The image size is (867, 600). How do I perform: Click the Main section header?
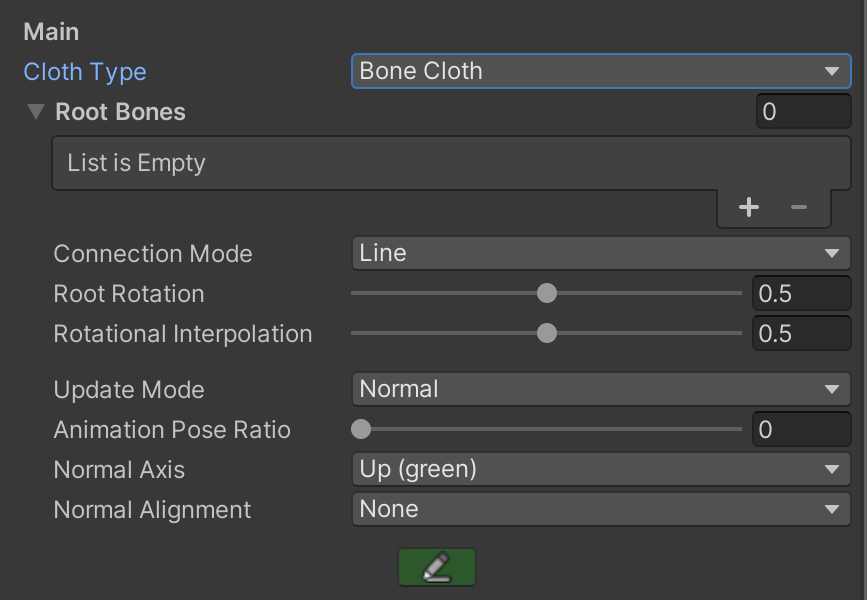coord(51,32)
